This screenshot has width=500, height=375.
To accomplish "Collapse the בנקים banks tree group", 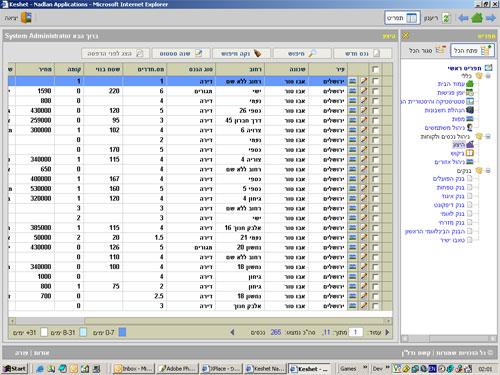I will point(488,171).
